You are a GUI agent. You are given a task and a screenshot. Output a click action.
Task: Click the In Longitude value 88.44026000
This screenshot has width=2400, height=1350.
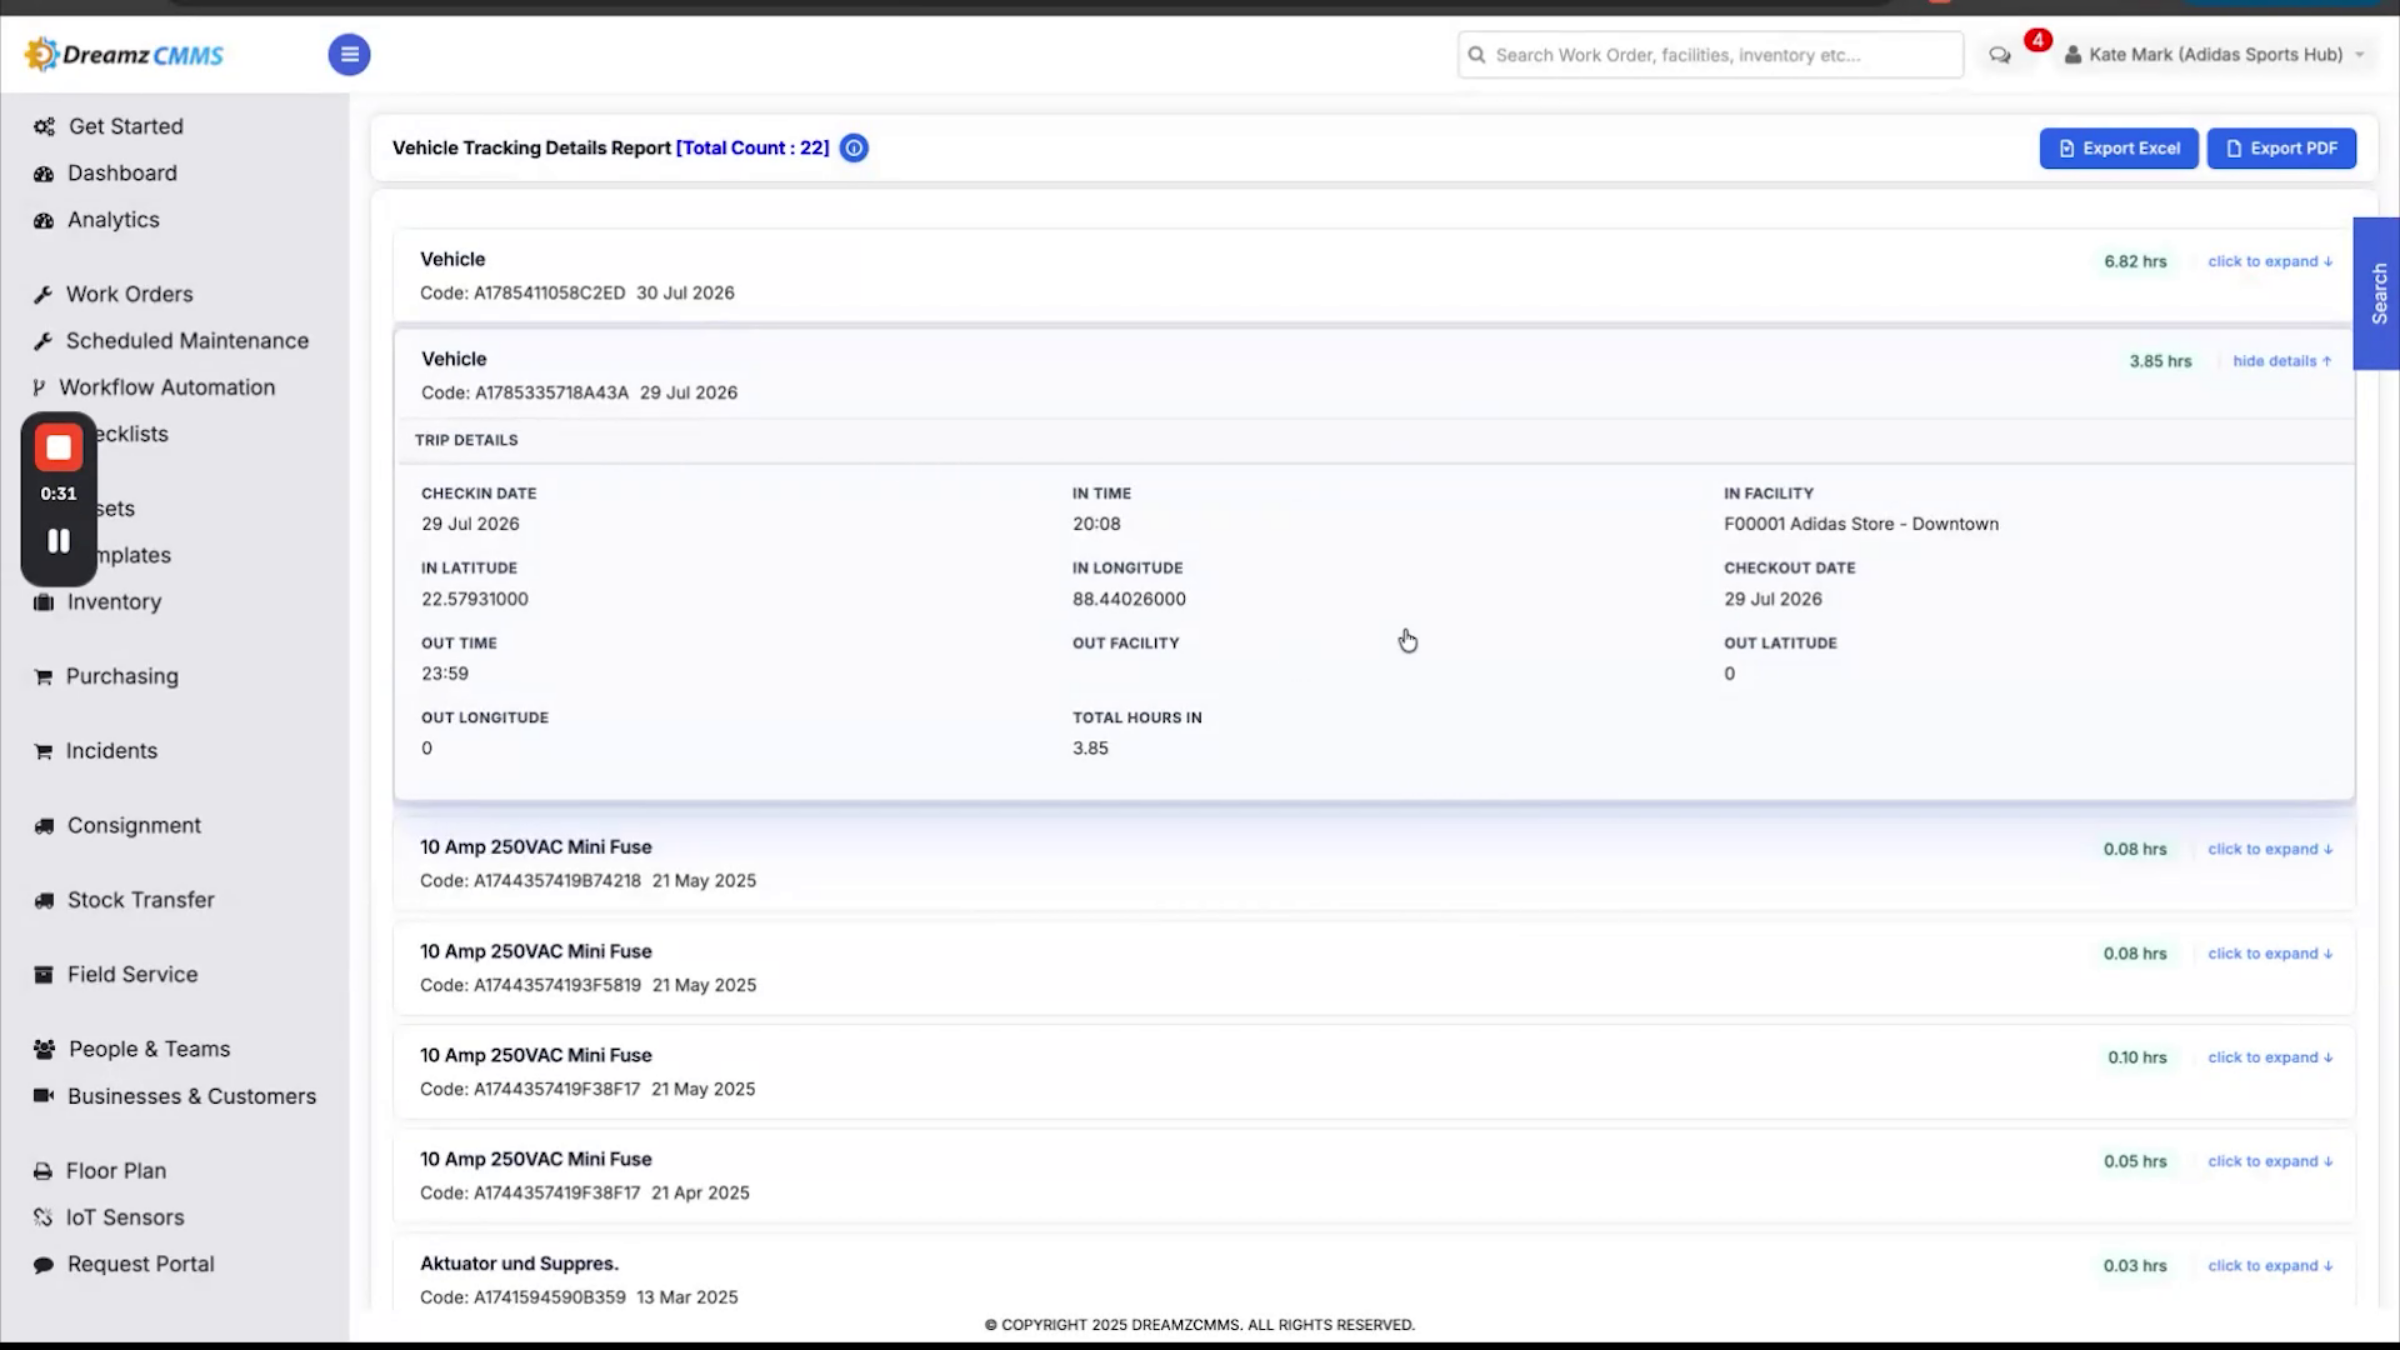(1129, 599)
